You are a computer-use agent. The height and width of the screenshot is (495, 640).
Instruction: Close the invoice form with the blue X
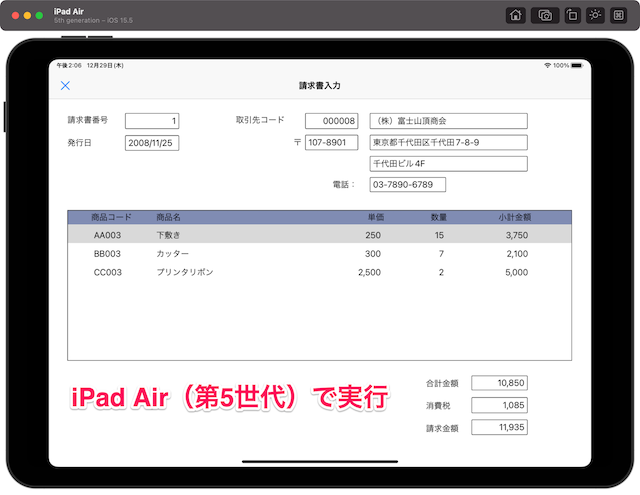[x=66, y=86]
